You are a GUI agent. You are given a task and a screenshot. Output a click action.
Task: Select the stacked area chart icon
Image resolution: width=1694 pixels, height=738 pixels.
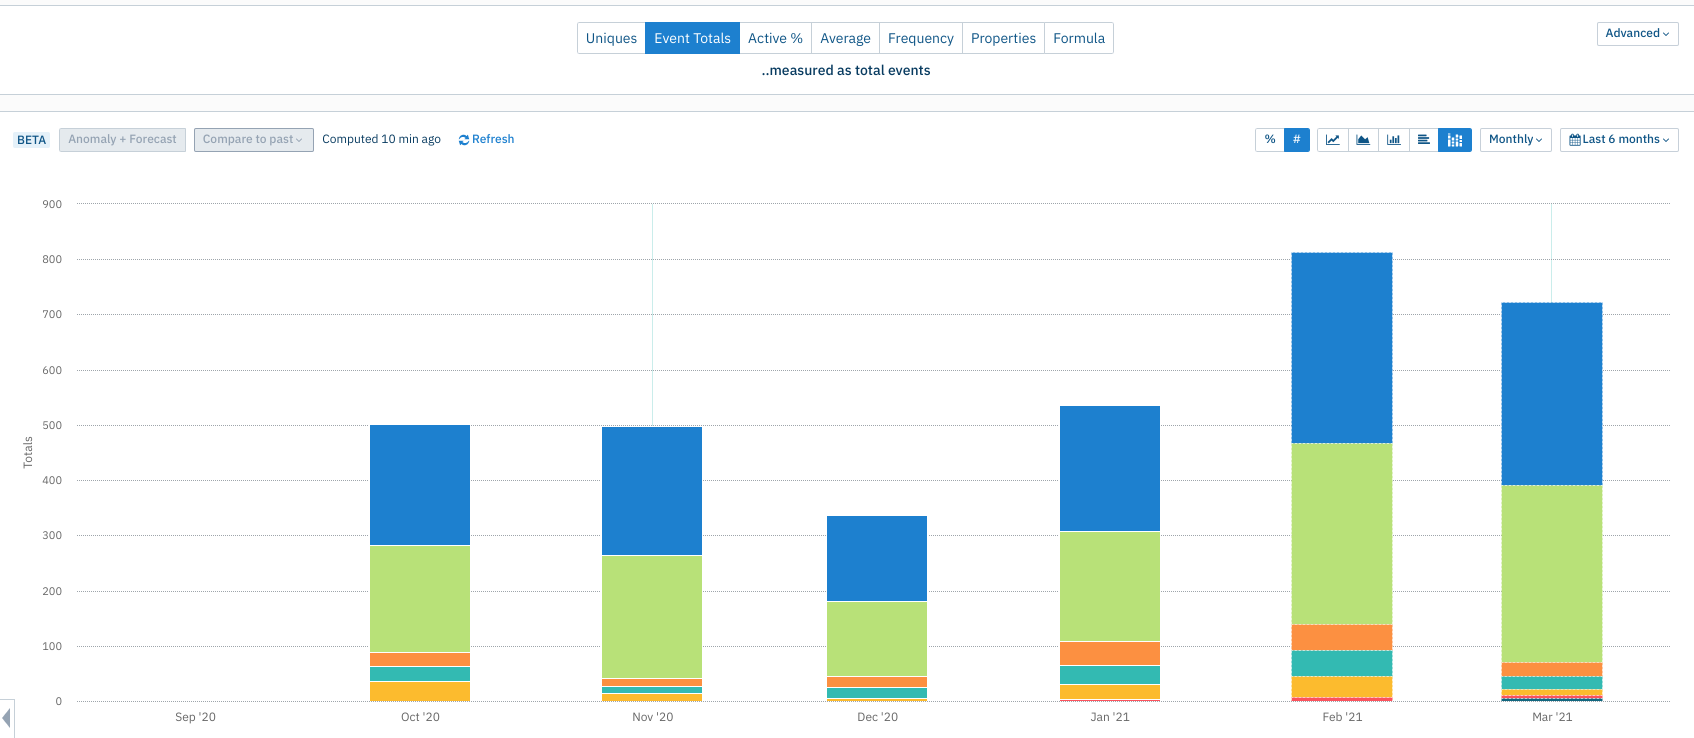coord(1363,140)
